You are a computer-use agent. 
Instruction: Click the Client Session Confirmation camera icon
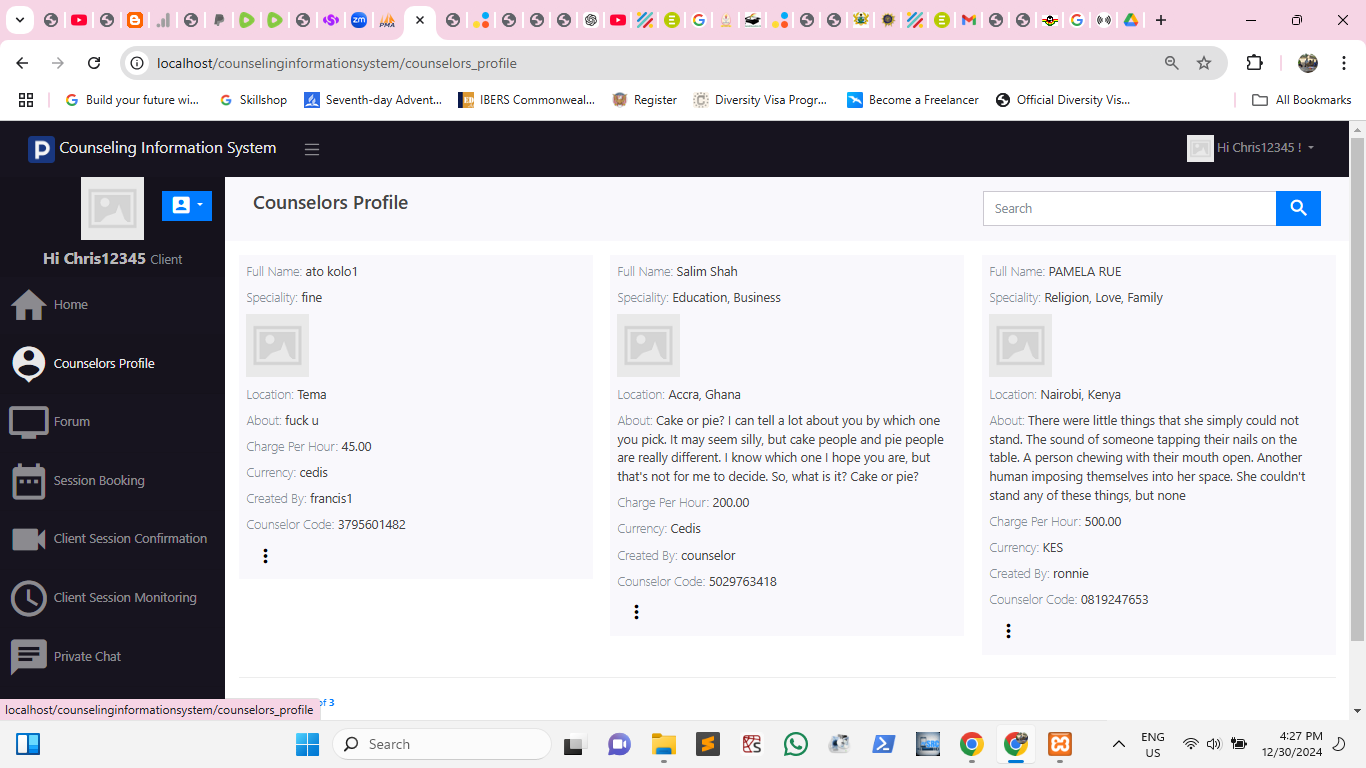[29, 539]
